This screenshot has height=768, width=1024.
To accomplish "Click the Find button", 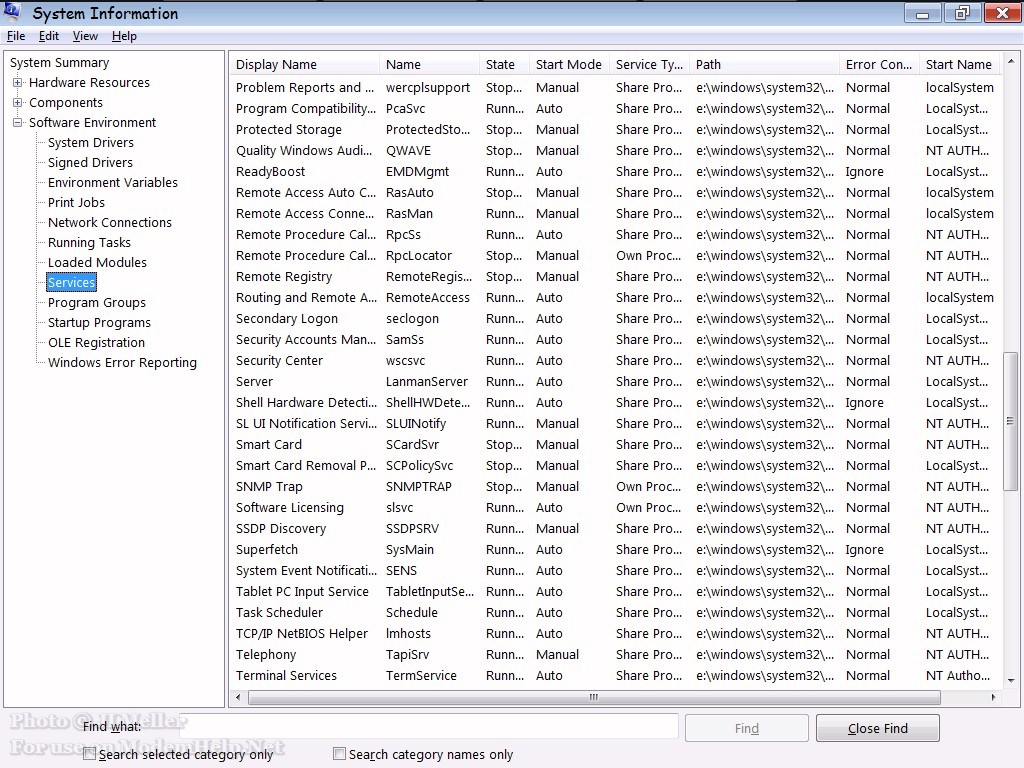I will (x=746, y=728).
